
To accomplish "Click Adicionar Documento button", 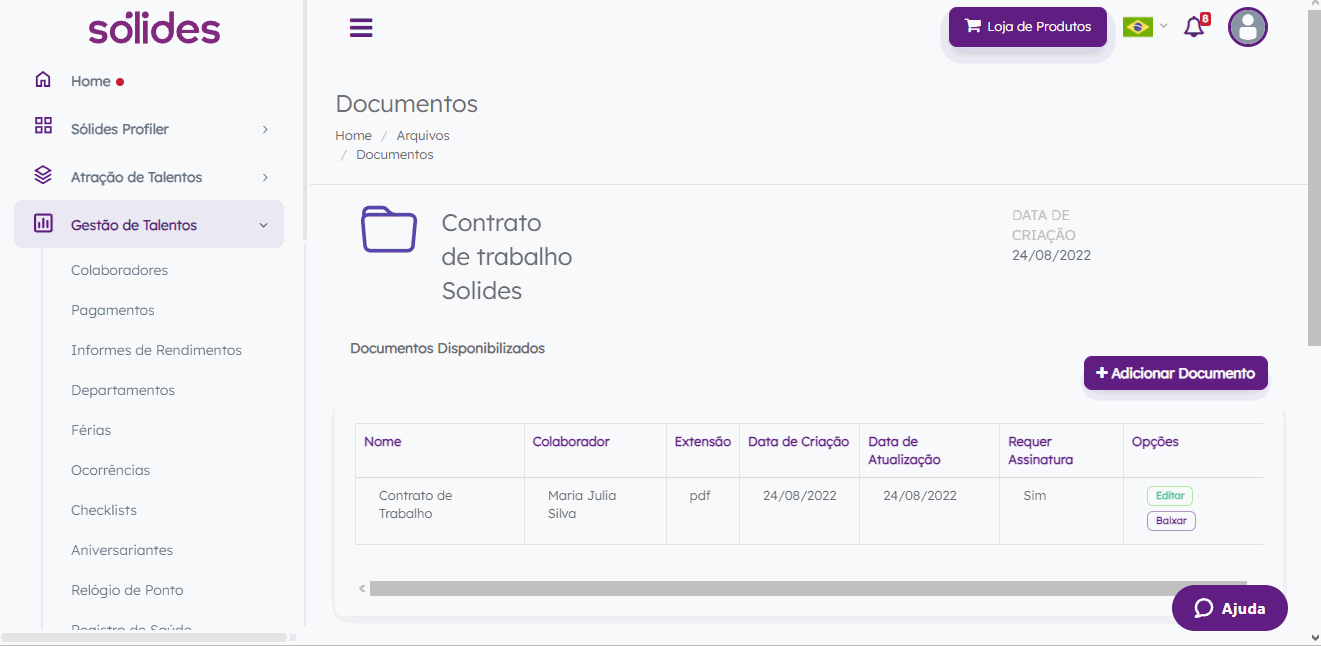I will 1176,373.
